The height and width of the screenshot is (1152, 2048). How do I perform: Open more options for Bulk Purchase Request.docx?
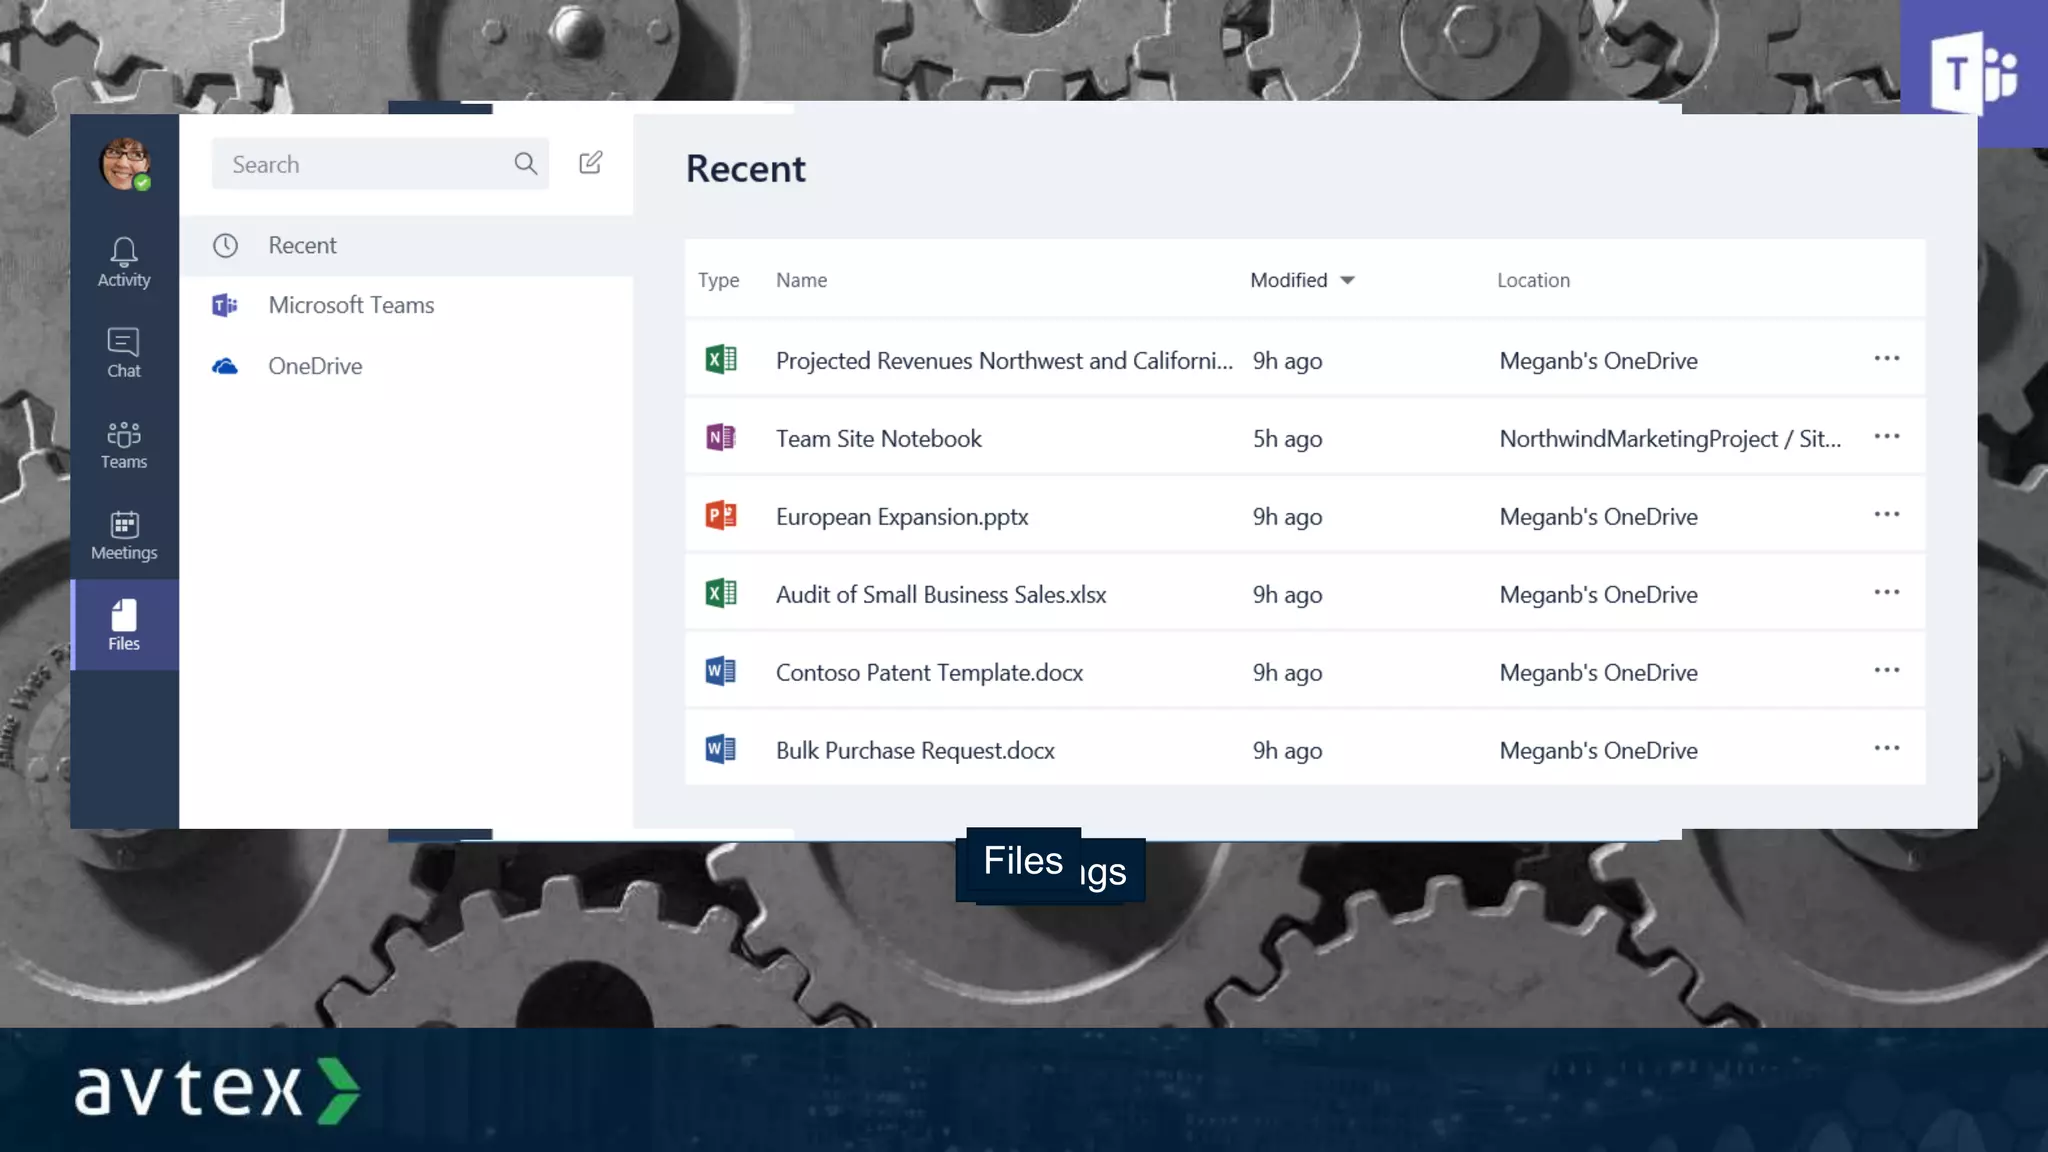coord(1886,748)
